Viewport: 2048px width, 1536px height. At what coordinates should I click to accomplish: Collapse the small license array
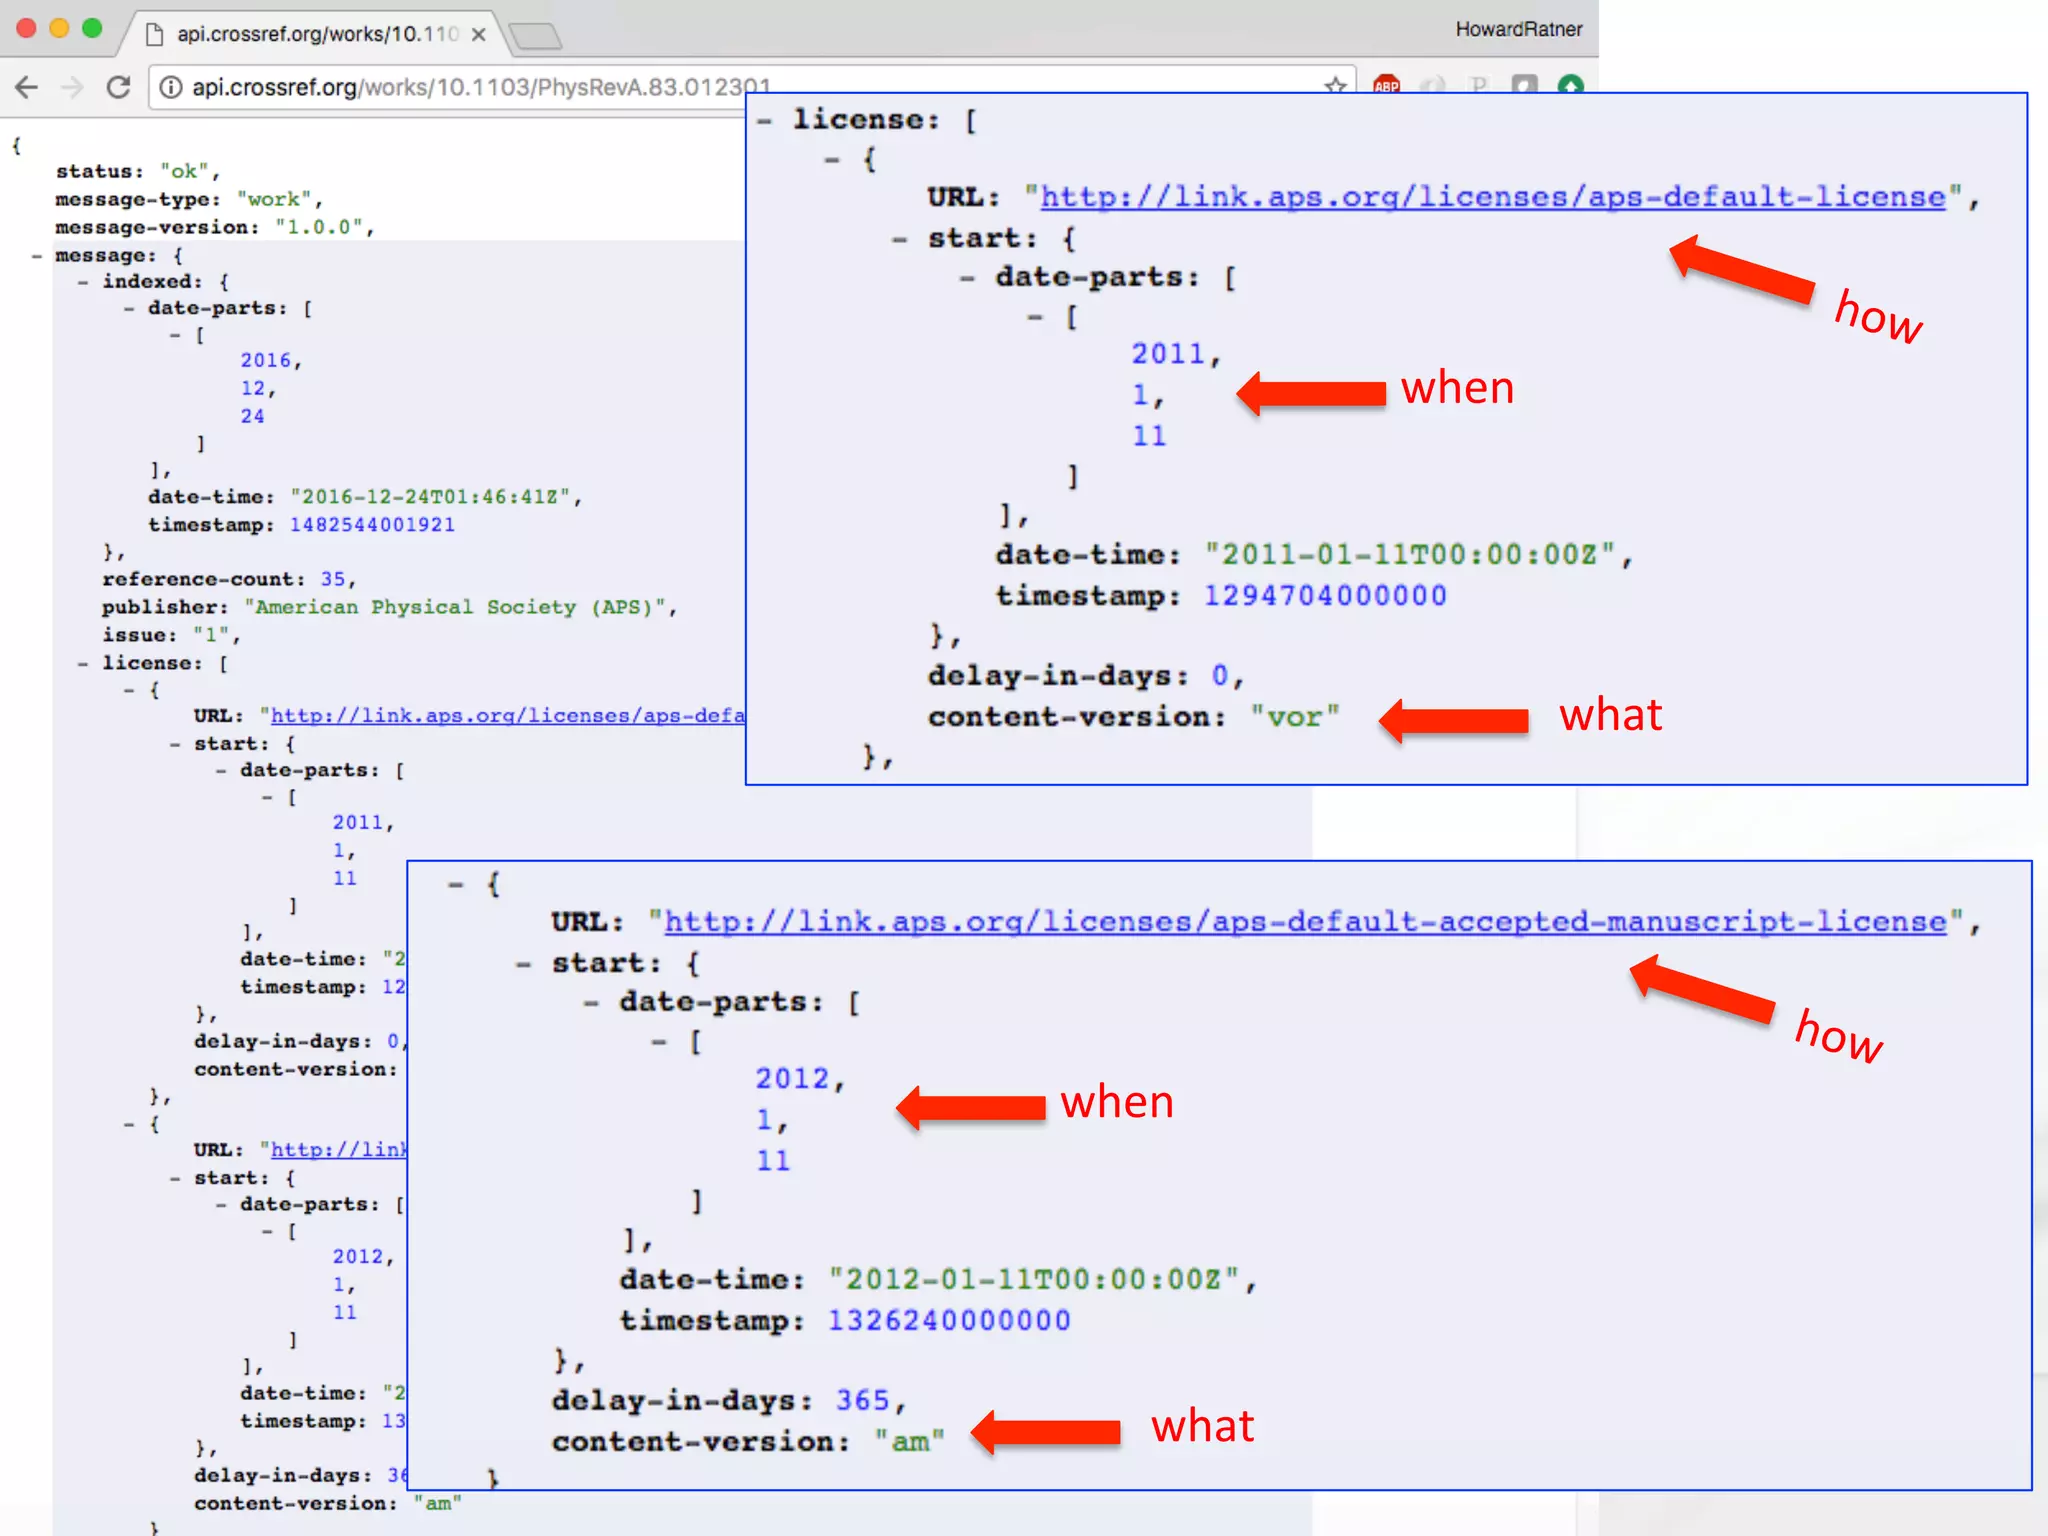click(x=83, y=663)
